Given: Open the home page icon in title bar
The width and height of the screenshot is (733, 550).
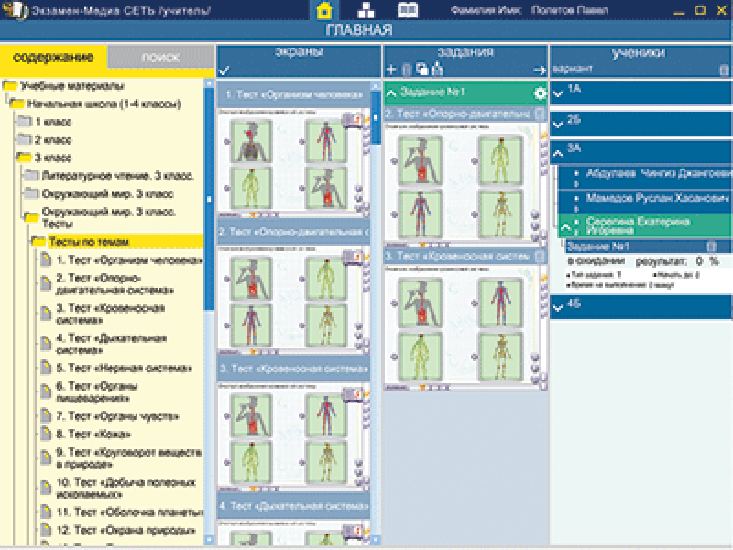Looking at the screenshot, I should (324, 10).
